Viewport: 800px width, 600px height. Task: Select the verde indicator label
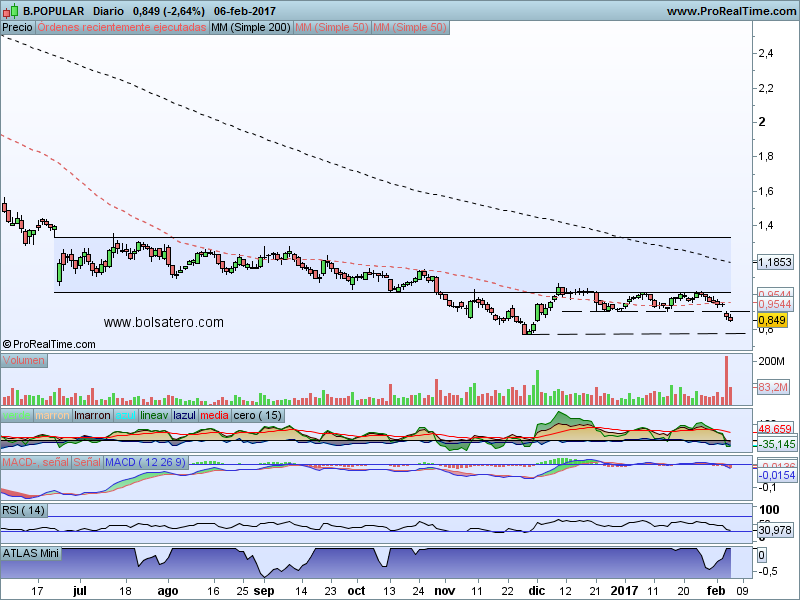(16, 415)
